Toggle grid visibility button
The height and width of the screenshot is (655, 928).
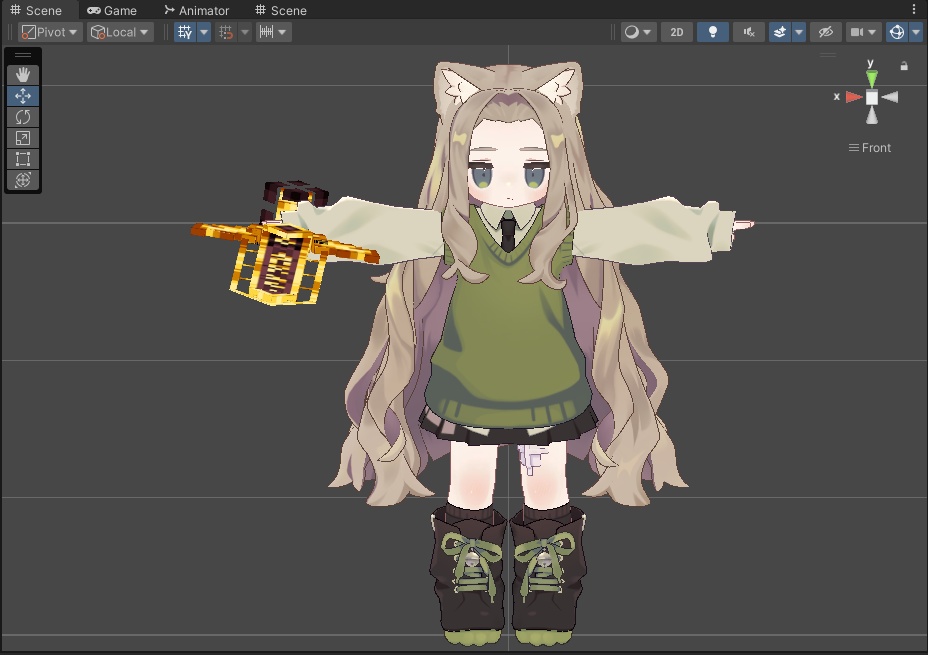(x=185, y=32)
